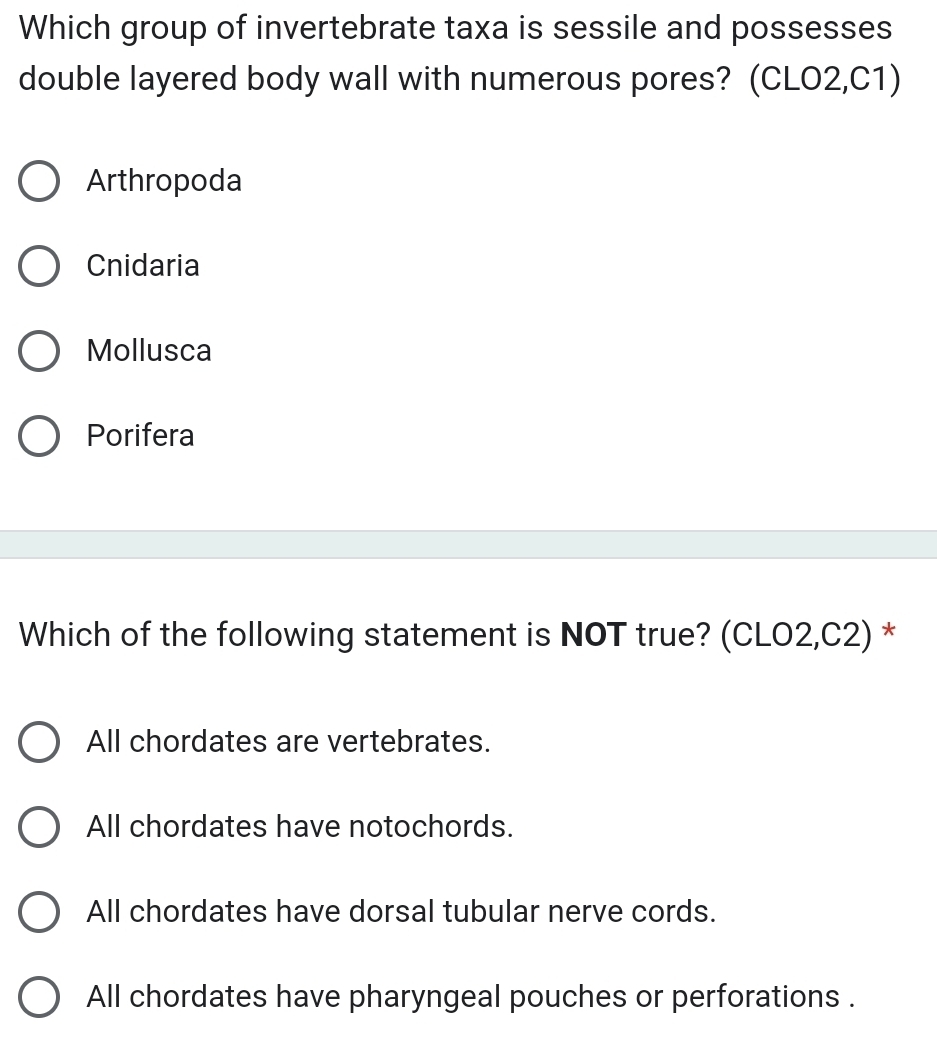Click 'All chordates have dorsal tubular nerve cords.' text
The image size is (937, 1061).
[401, 911]
